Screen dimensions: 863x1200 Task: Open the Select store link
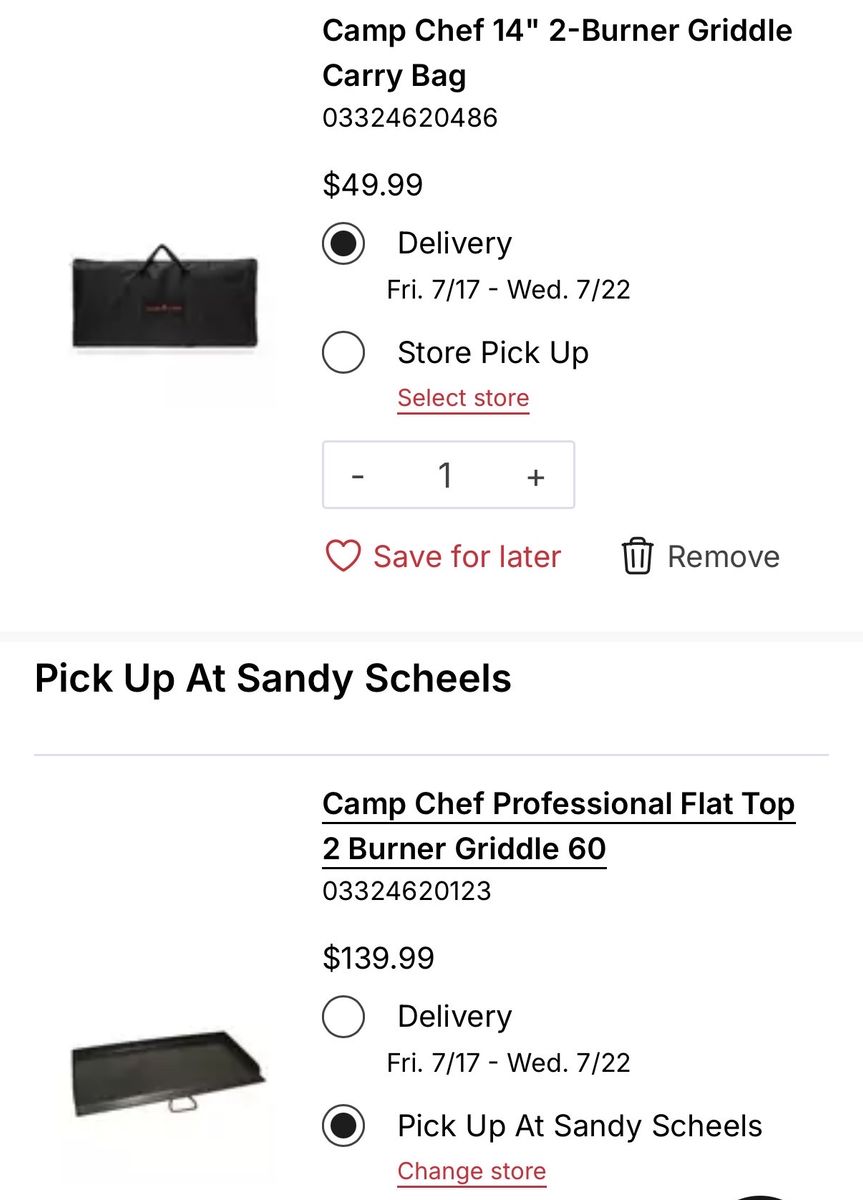[x=463, y=398]
